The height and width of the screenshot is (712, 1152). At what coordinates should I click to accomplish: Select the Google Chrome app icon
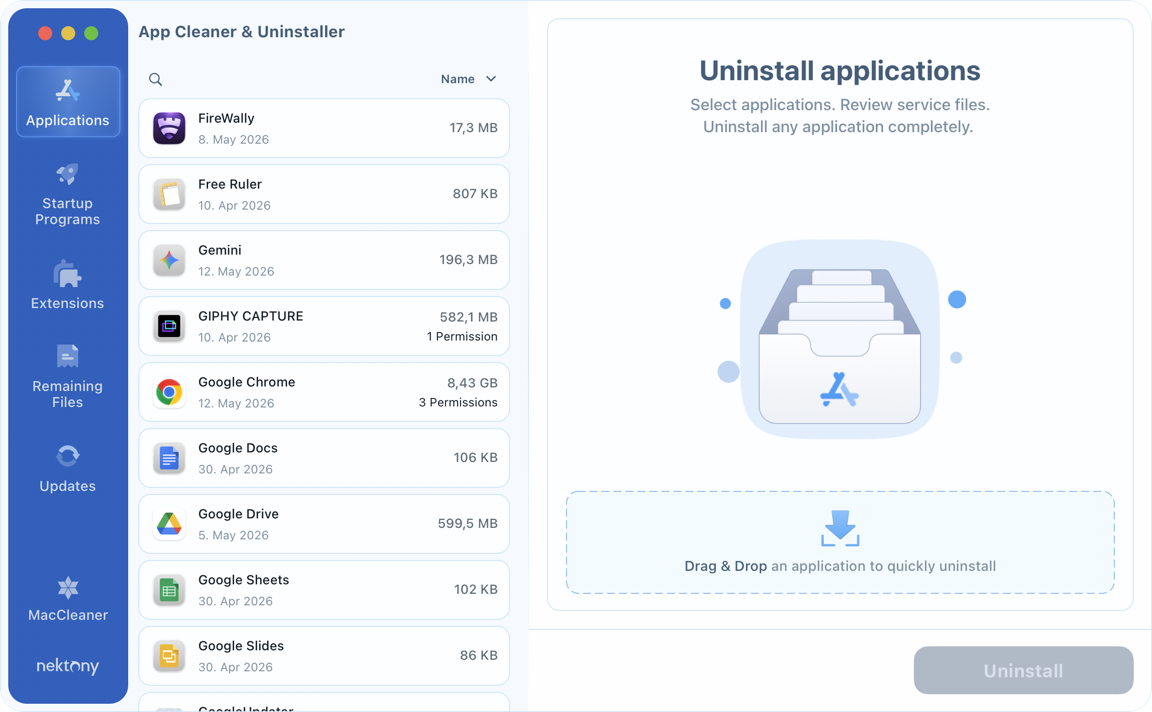(x=169, y=392)
